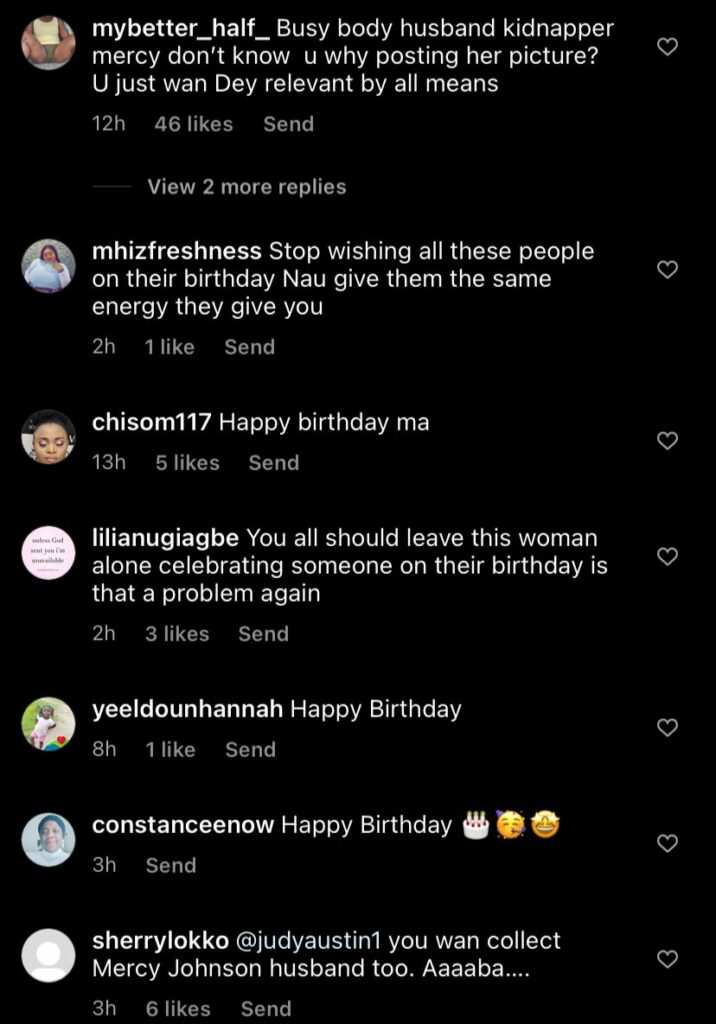View who gave 46 likes

(194, 124)
